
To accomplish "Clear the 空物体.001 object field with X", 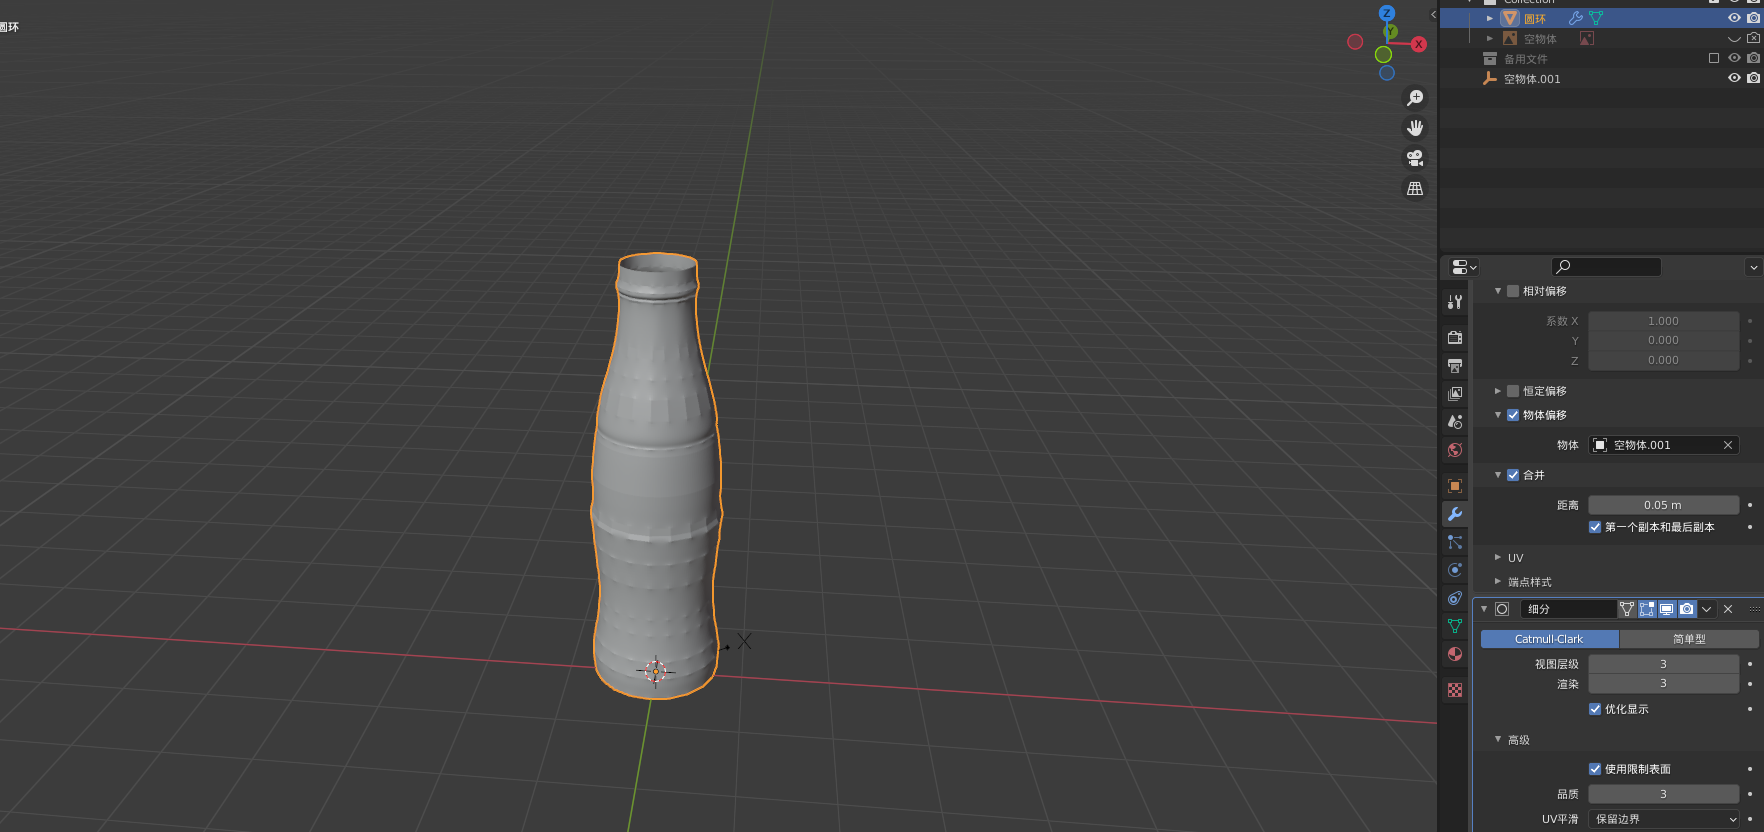I will tap(1728, 445).
